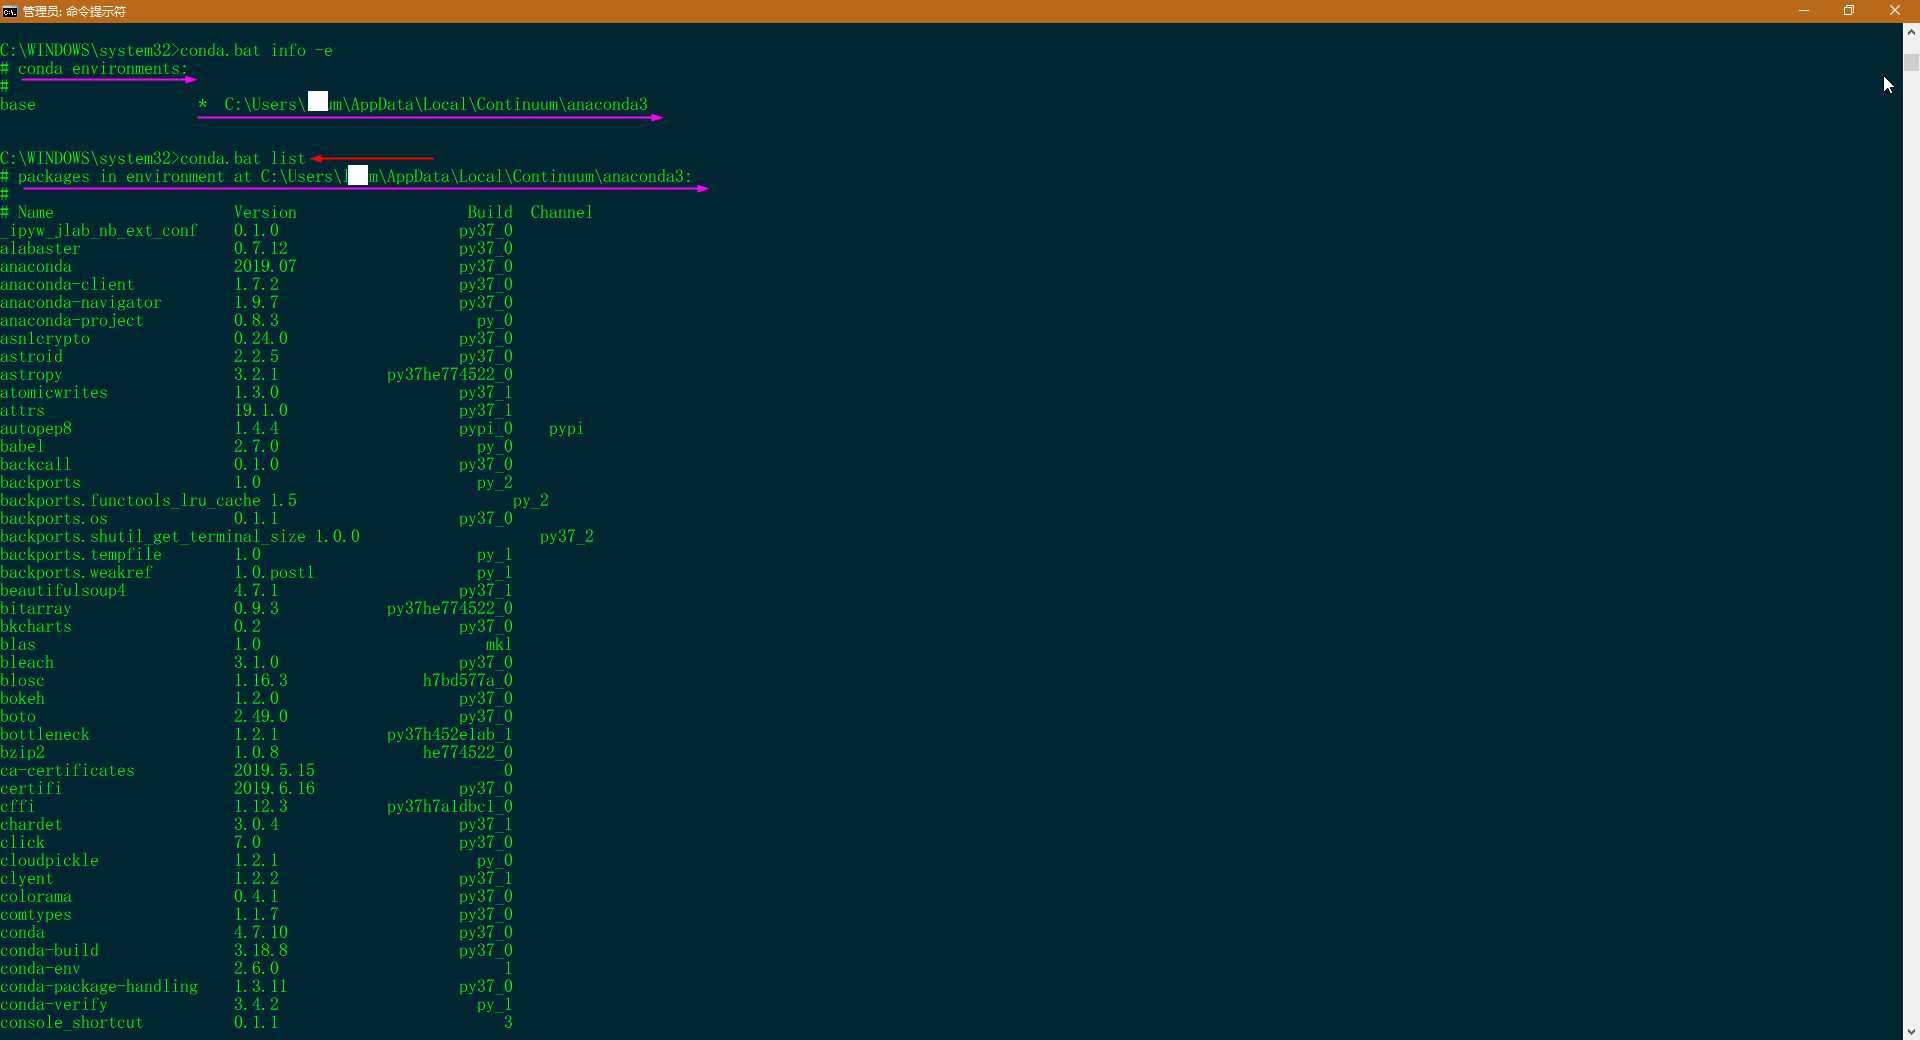Click the 'cffi' package name
The image size is (1920, 1040).
(18, 806)
